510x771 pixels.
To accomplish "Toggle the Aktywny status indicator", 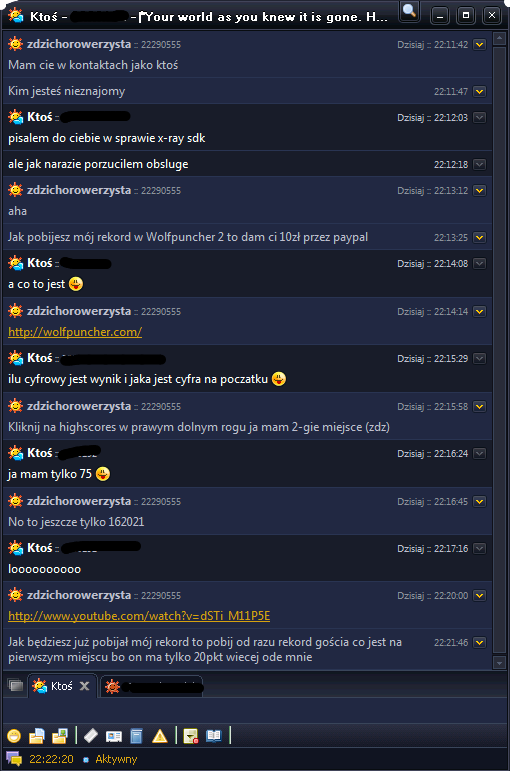I will 110,759.
